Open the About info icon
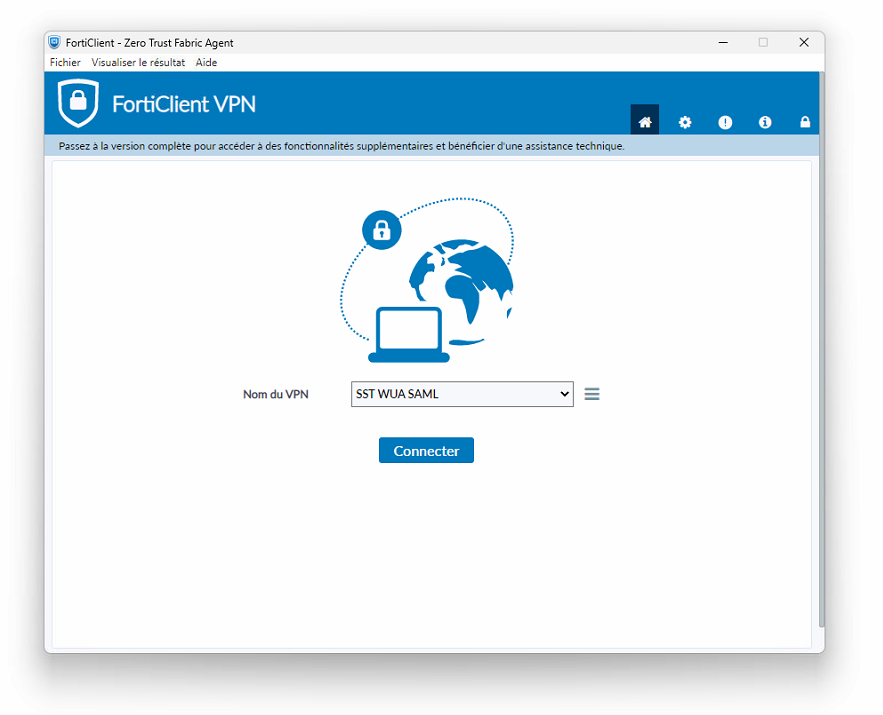883x715 pixels. pyautogui.click(x=765, y=121)
